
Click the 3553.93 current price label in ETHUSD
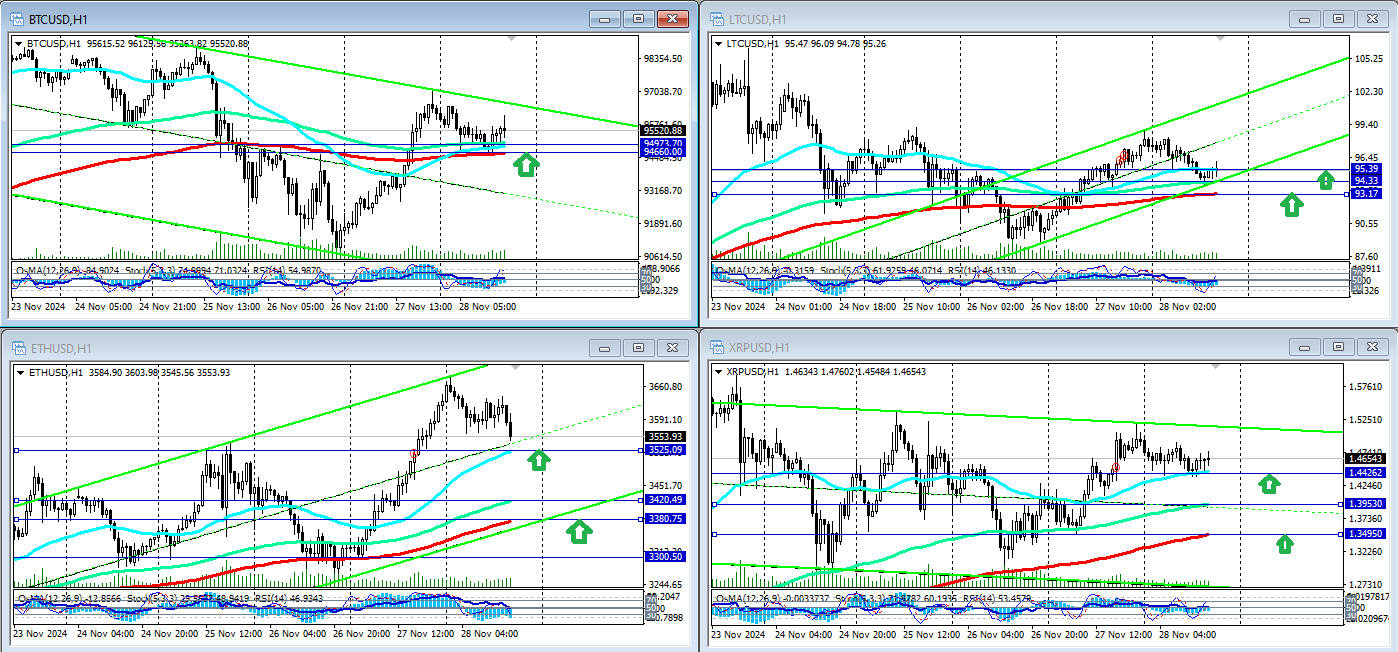point(665,437)
